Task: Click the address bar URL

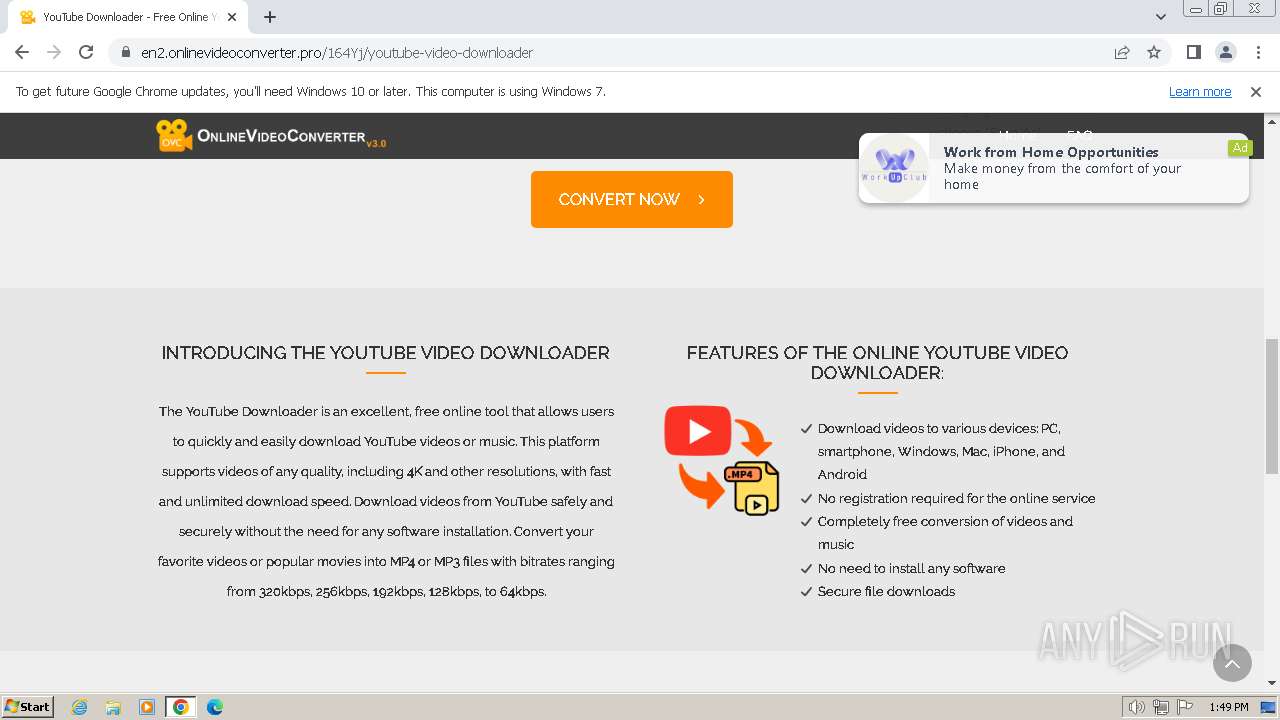Action: tap(337, 52)
